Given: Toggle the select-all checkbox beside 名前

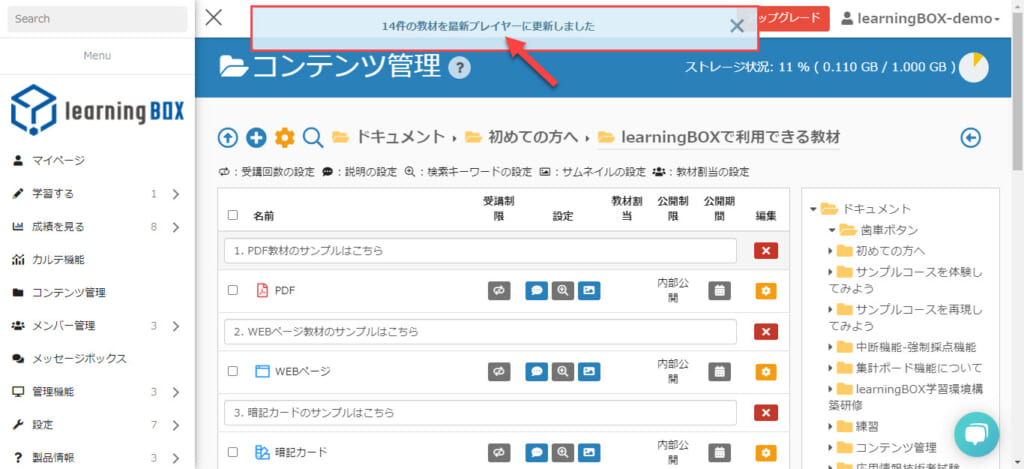Looking at the screenshot, I should coord(233,214).
